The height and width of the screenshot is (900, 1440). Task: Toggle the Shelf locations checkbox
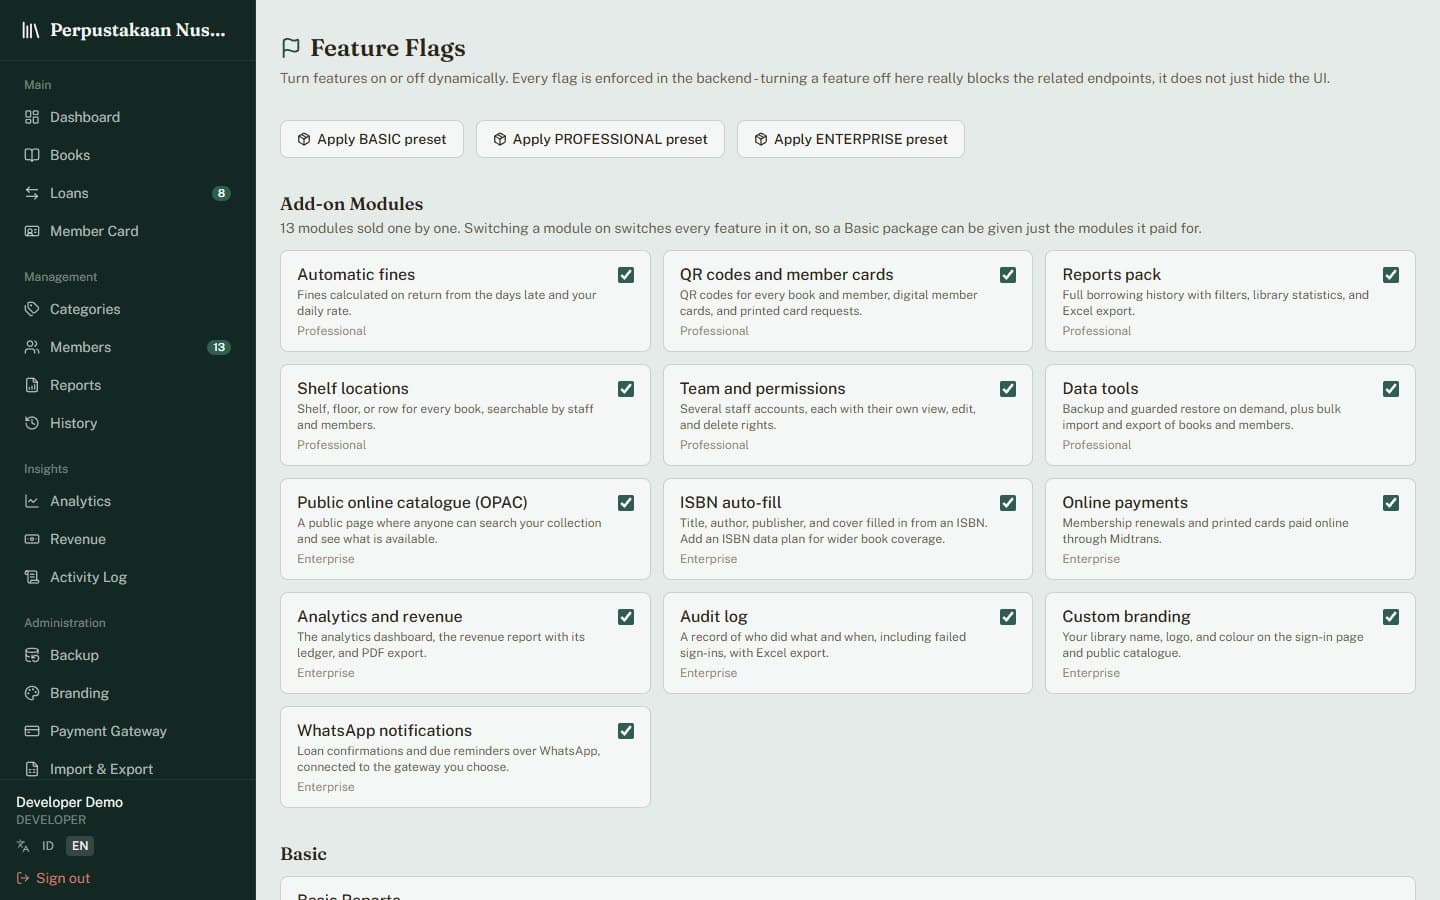point(626,389)
